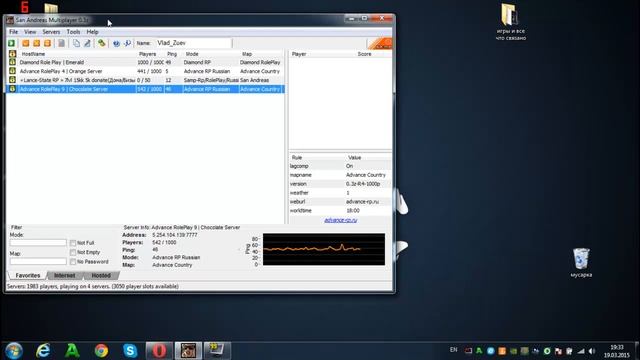This screenshot has width=640, height=360.
Task: Click the Delete Server toolbar icon
Action: click(36, 43)
